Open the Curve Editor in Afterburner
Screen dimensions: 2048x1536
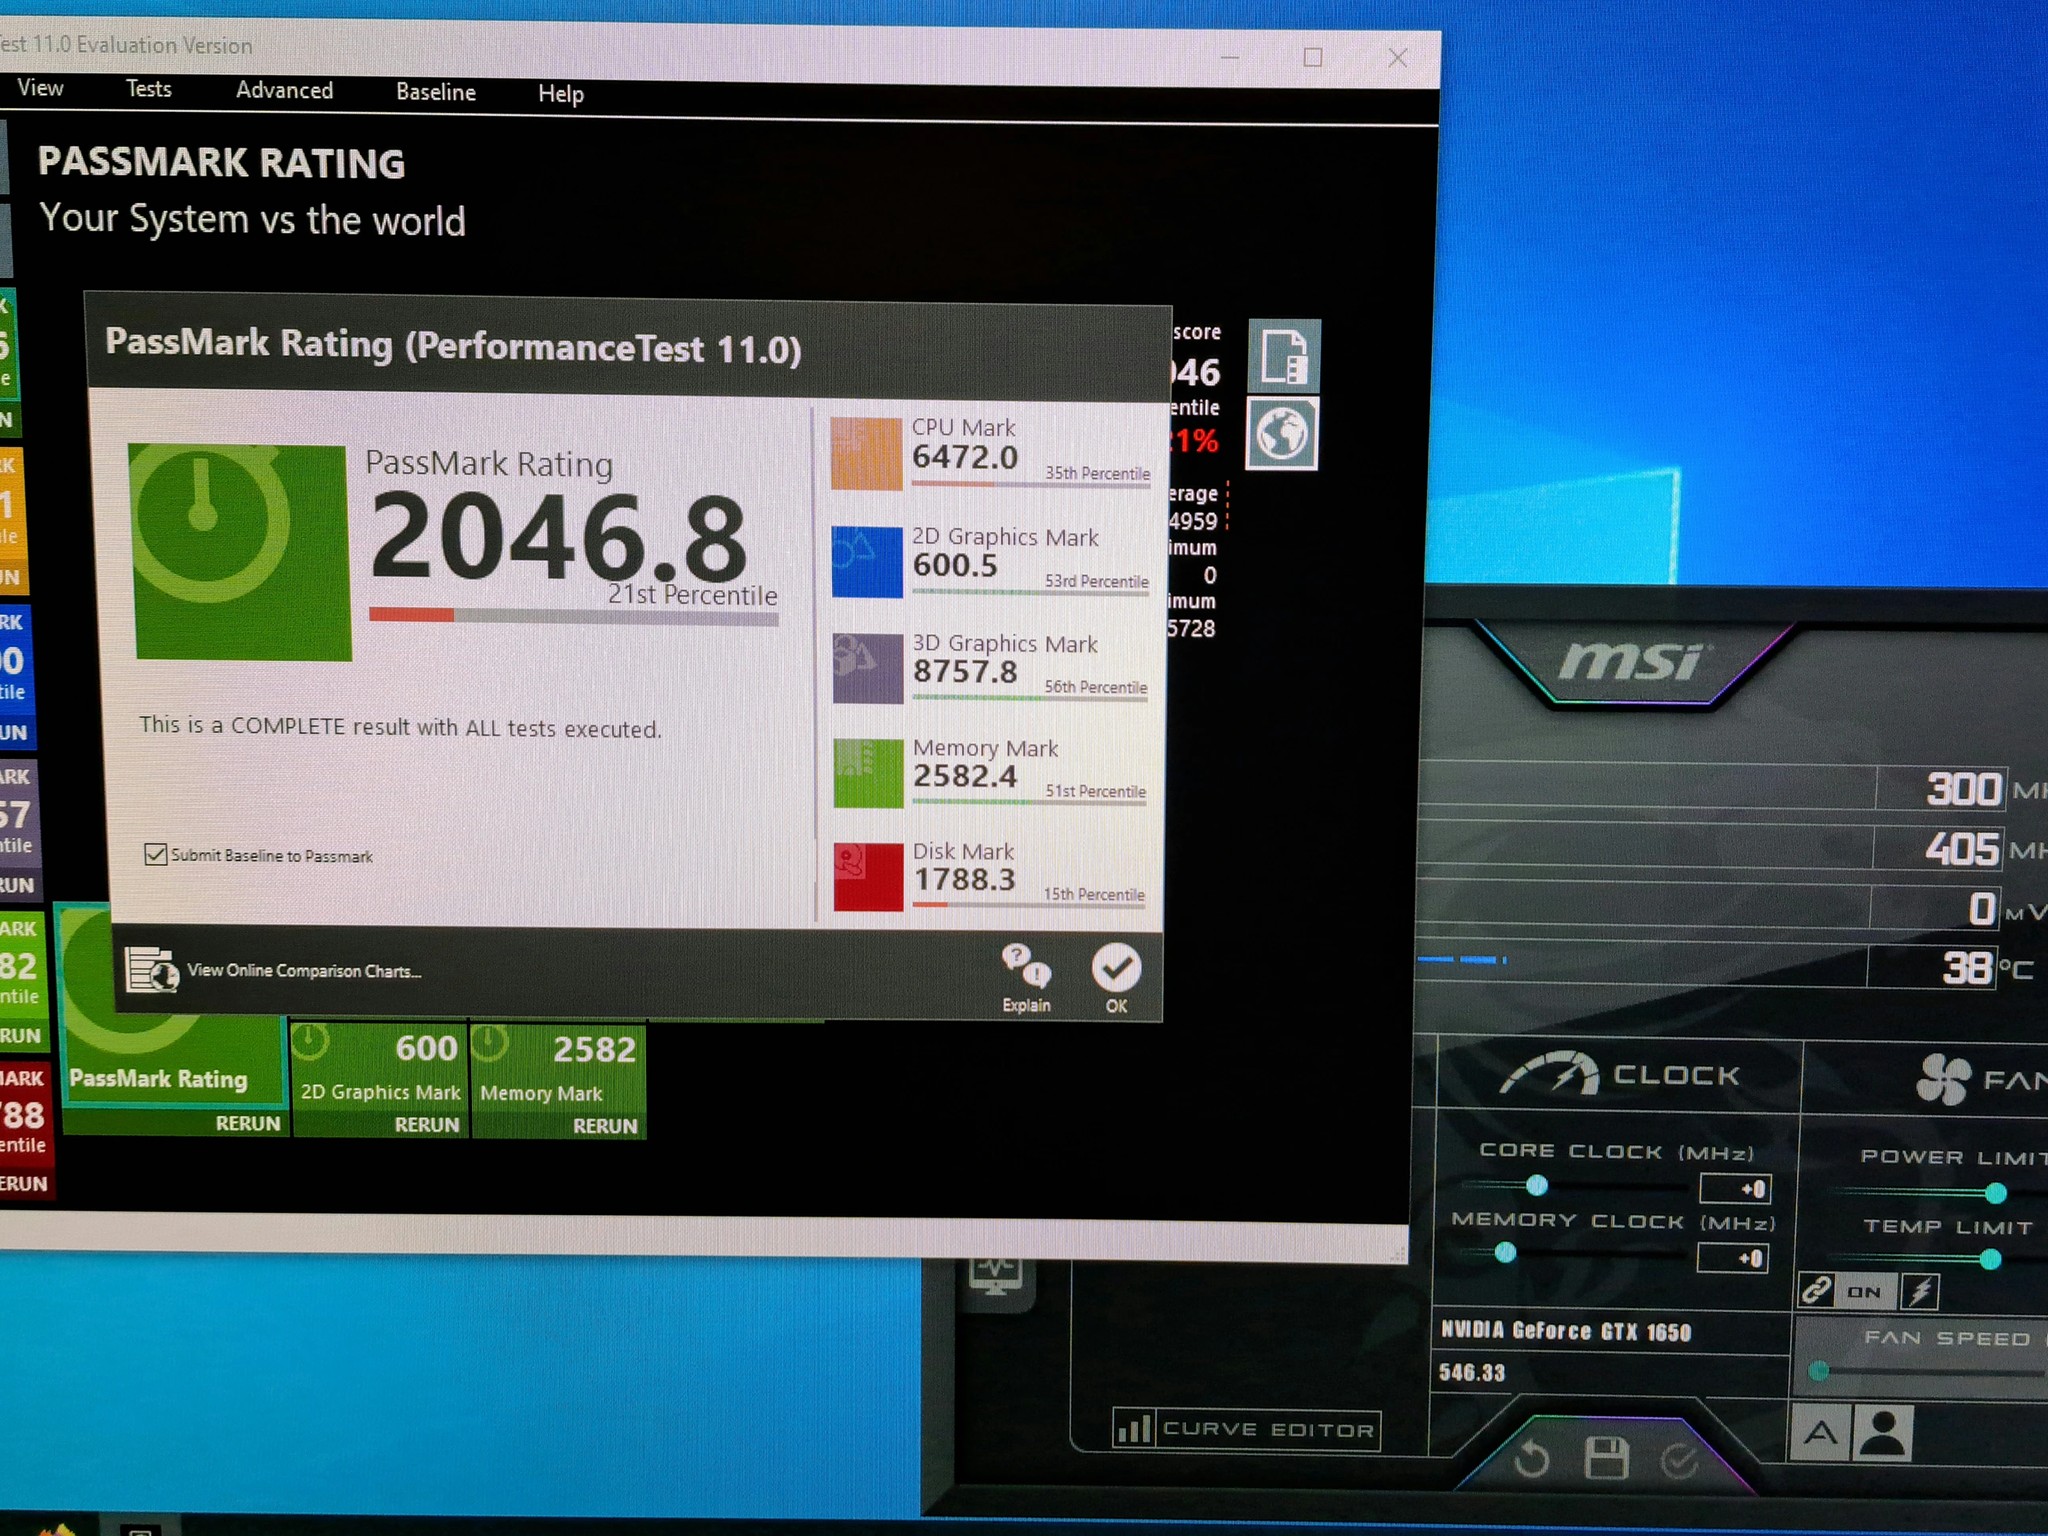coord(1246,1429)
